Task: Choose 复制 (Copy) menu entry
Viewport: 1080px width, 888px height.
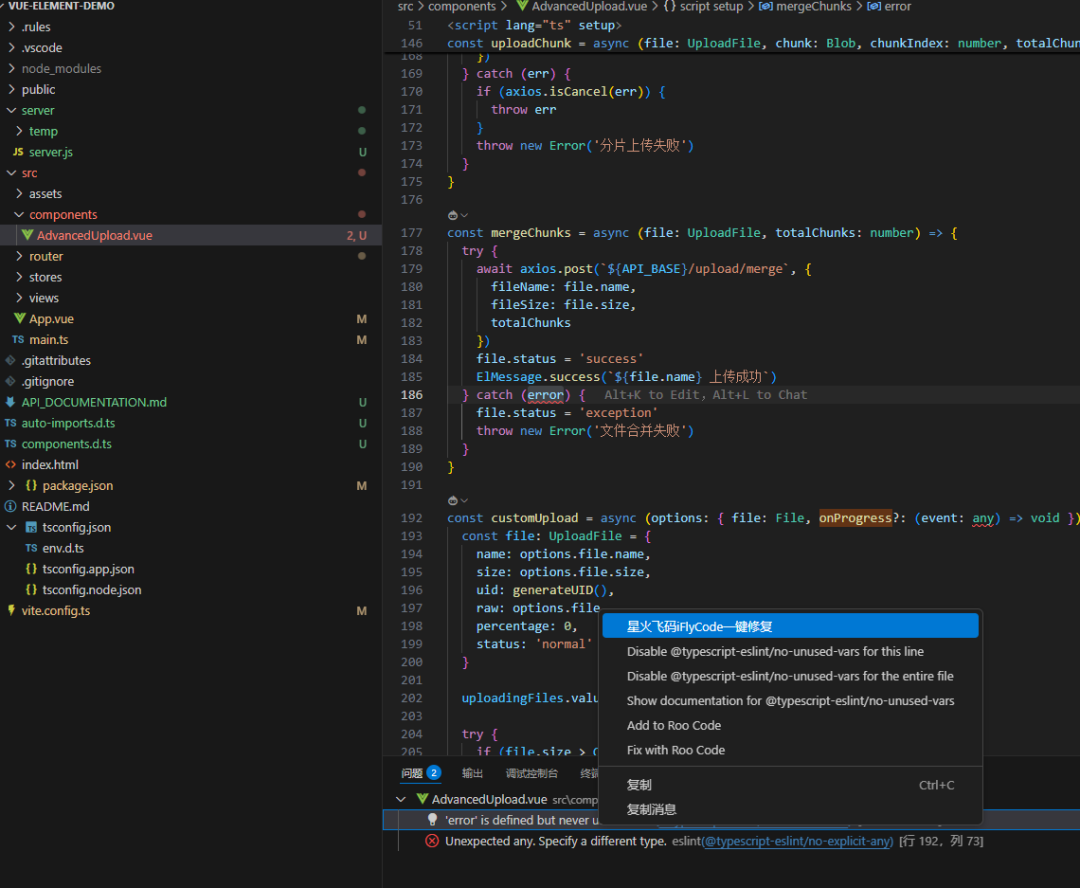Action: 790,785
